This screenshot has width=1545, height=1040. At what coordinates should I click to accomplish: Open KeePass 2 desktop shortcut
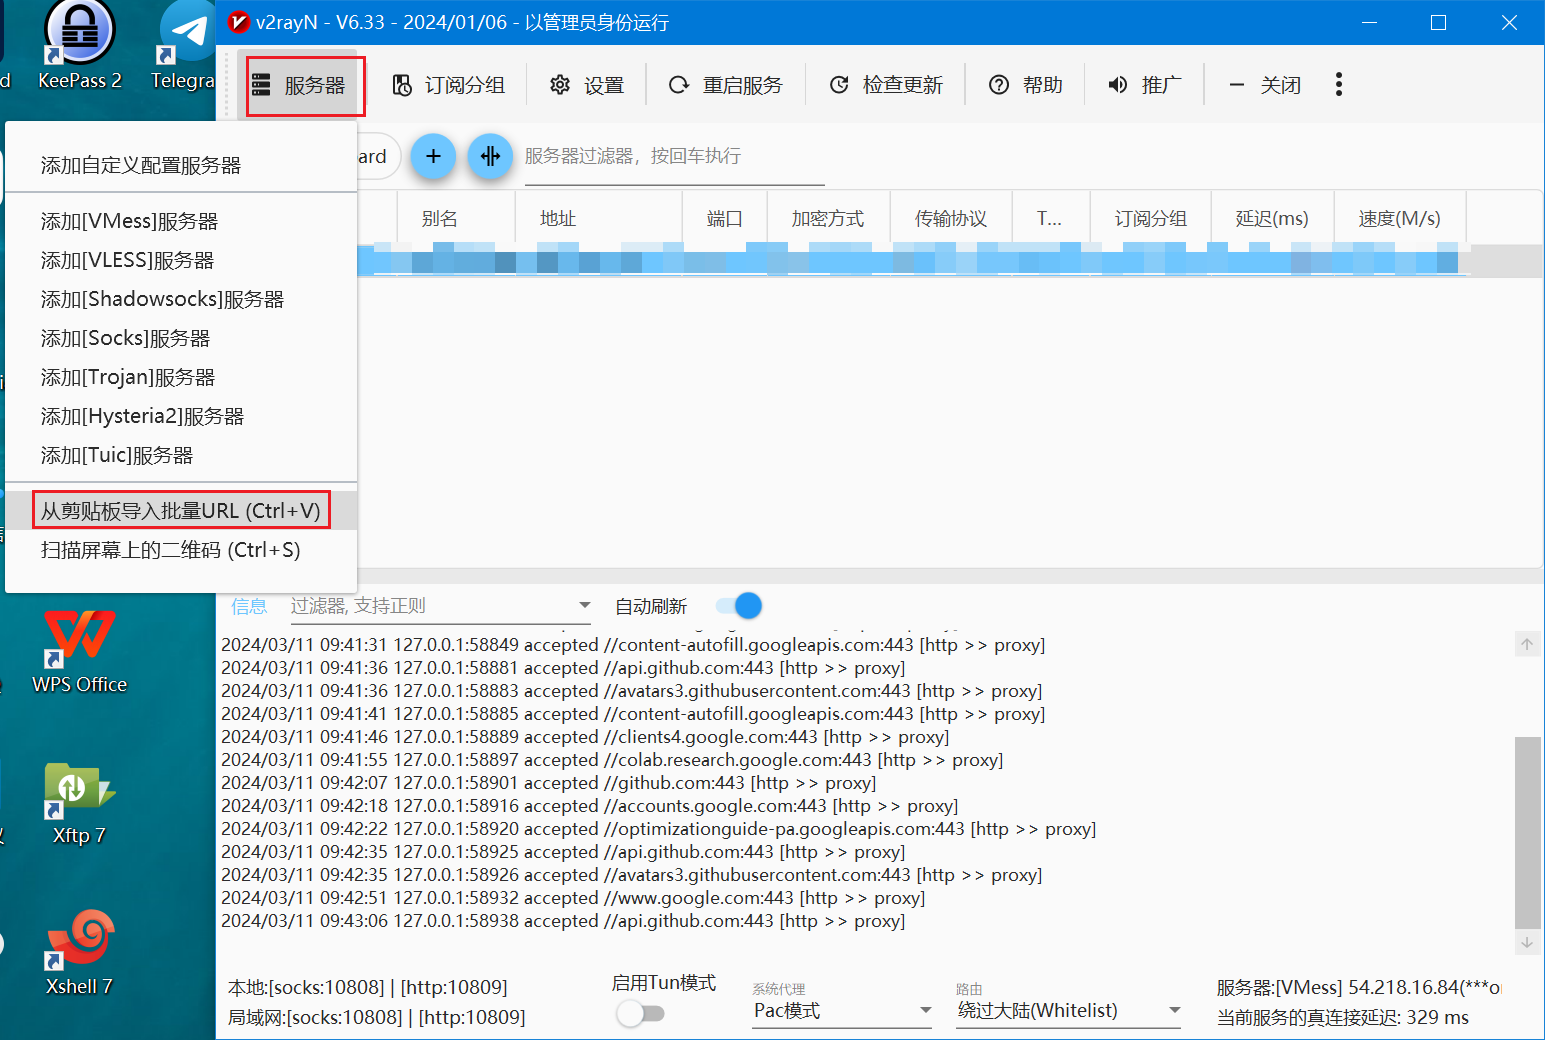[80, 45]
